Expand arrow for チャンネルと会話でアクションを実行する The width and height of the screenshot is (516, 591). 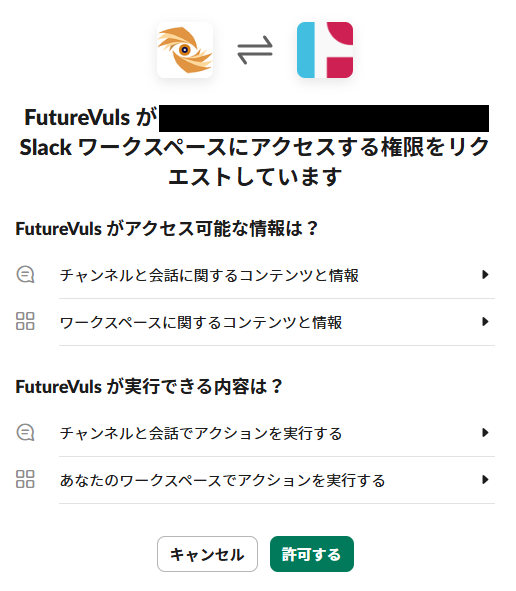[x=485, y=432]
